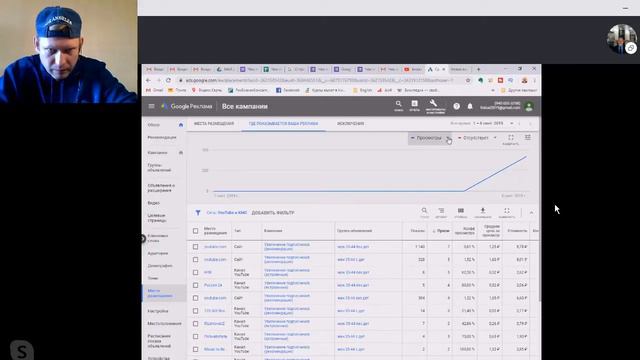Viewport: 640px width, 360px height.
Task: Sort by the Просм. column header
Action: pos(442,231)
